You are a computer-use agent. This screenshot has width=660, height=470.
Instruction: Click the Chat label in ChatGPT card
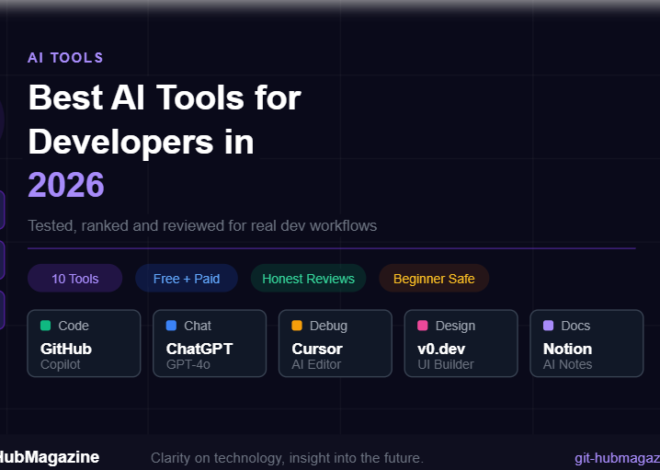[198, 326]
